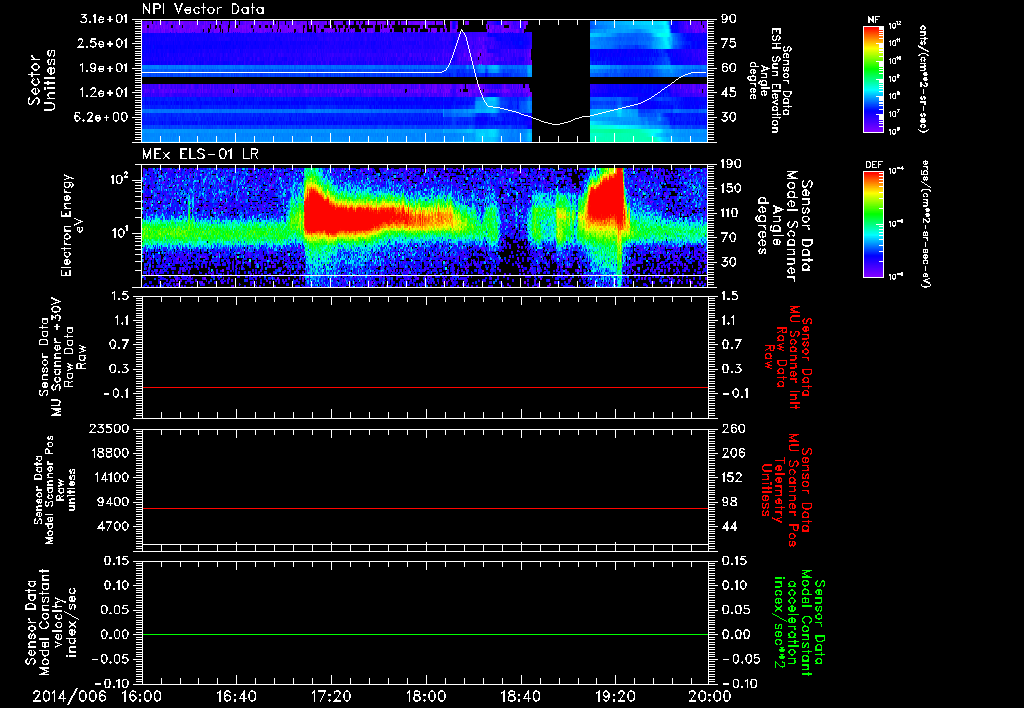1024x708 pixels.
Task: Click the 190 scanner angle tick label
Action: 731,164
